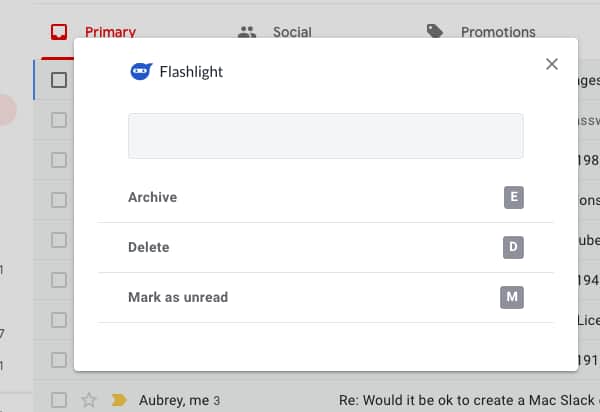
Task: Click the Social people icon
Action: pyautogui.click(x=247, y=32)
